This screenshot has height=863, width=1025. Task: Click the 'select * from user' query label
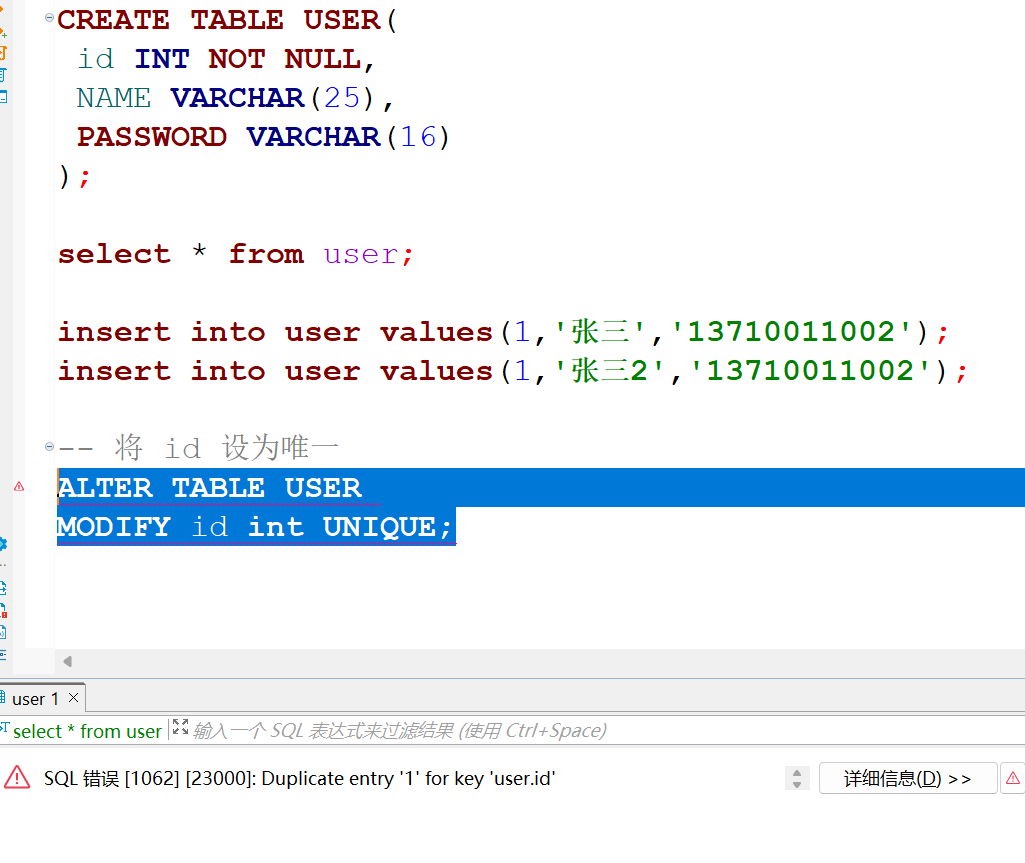coord(86,731)
